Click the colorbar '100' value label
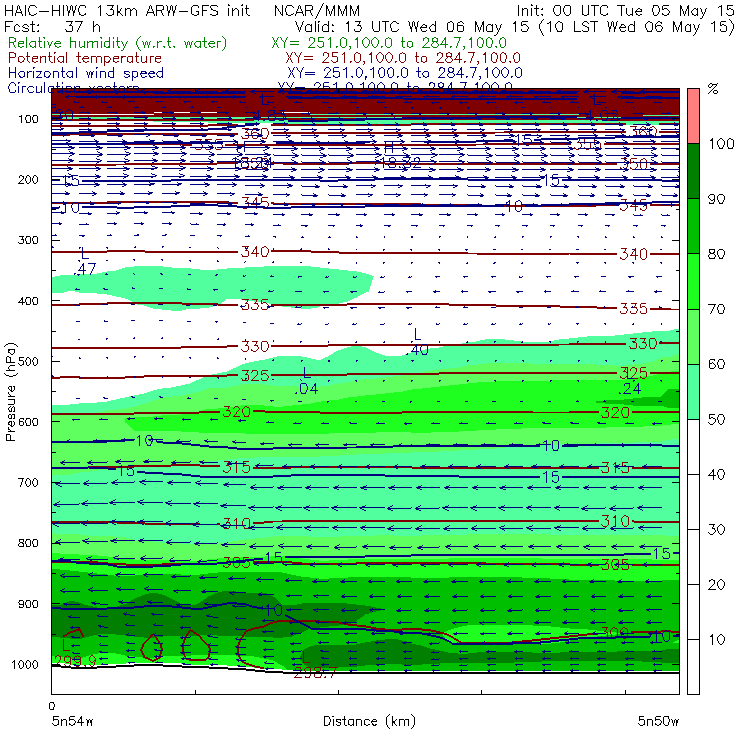740x740 pixels. click(722, 143)
